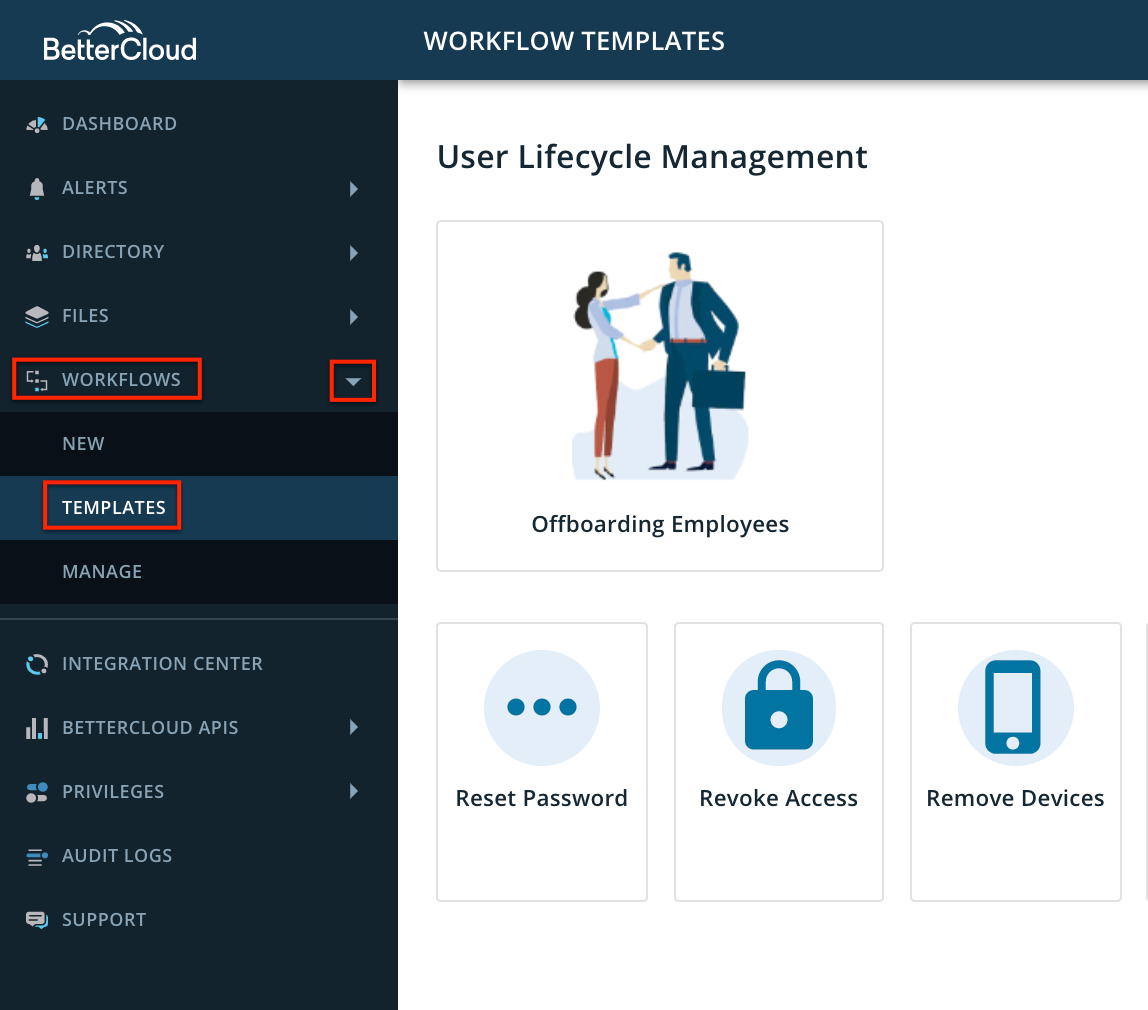This screenshot has width=1148, height=1010.
Task: Click the Files layers icon
Action: click(36, 315)
